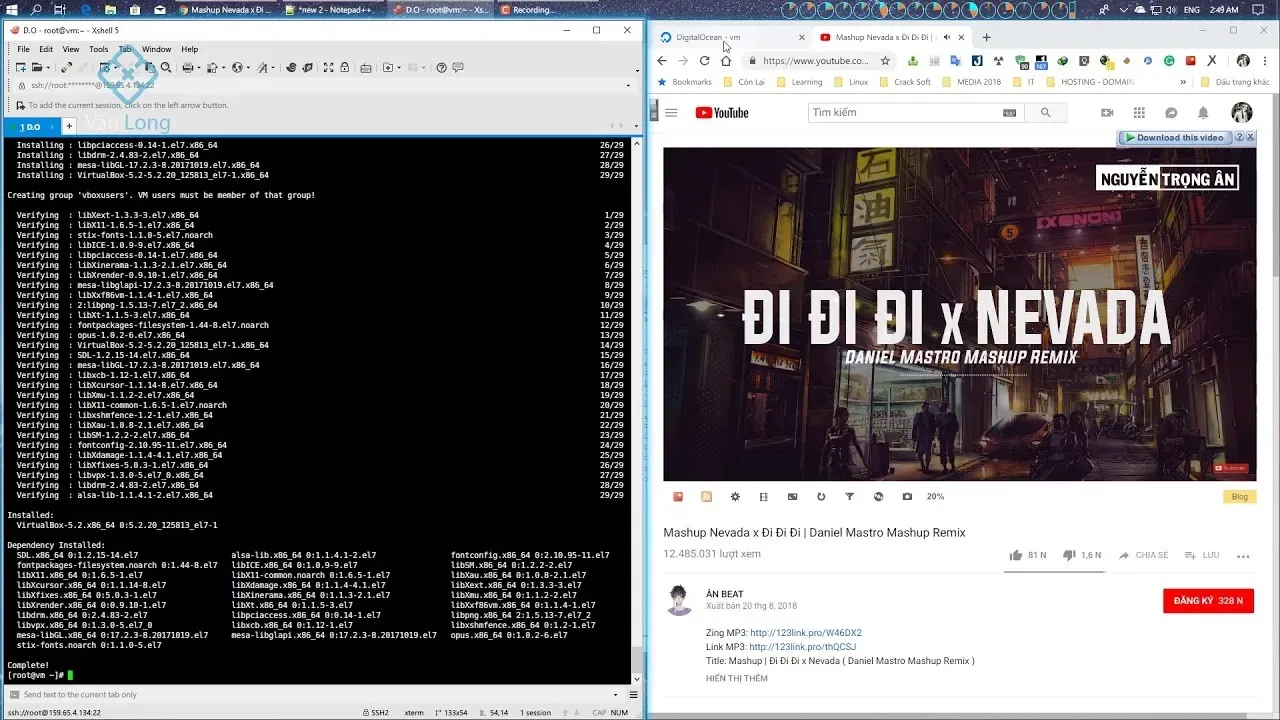Open the dropdown arrow beside Open session icon

(48, 68)
